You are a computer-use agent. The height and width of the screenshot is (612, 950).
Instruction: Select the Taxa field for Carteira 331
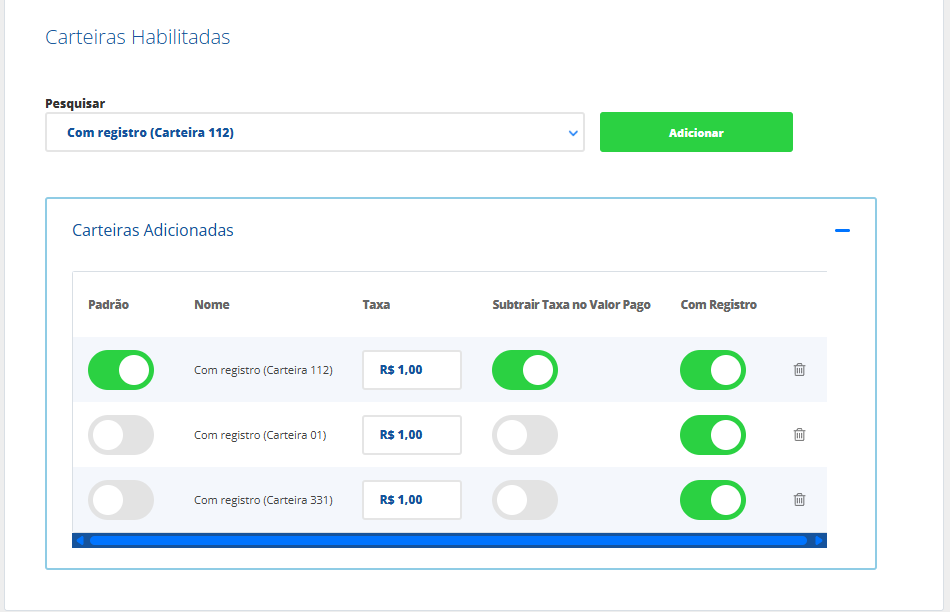411,500
